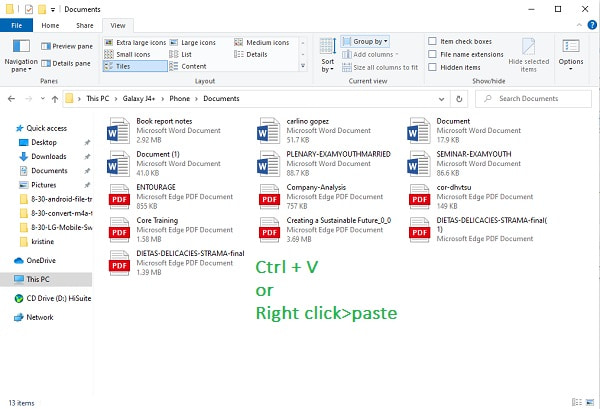Click Phone in the address path
The width and height of the screenshot is (600, 409).
click(x=179, y=99)
